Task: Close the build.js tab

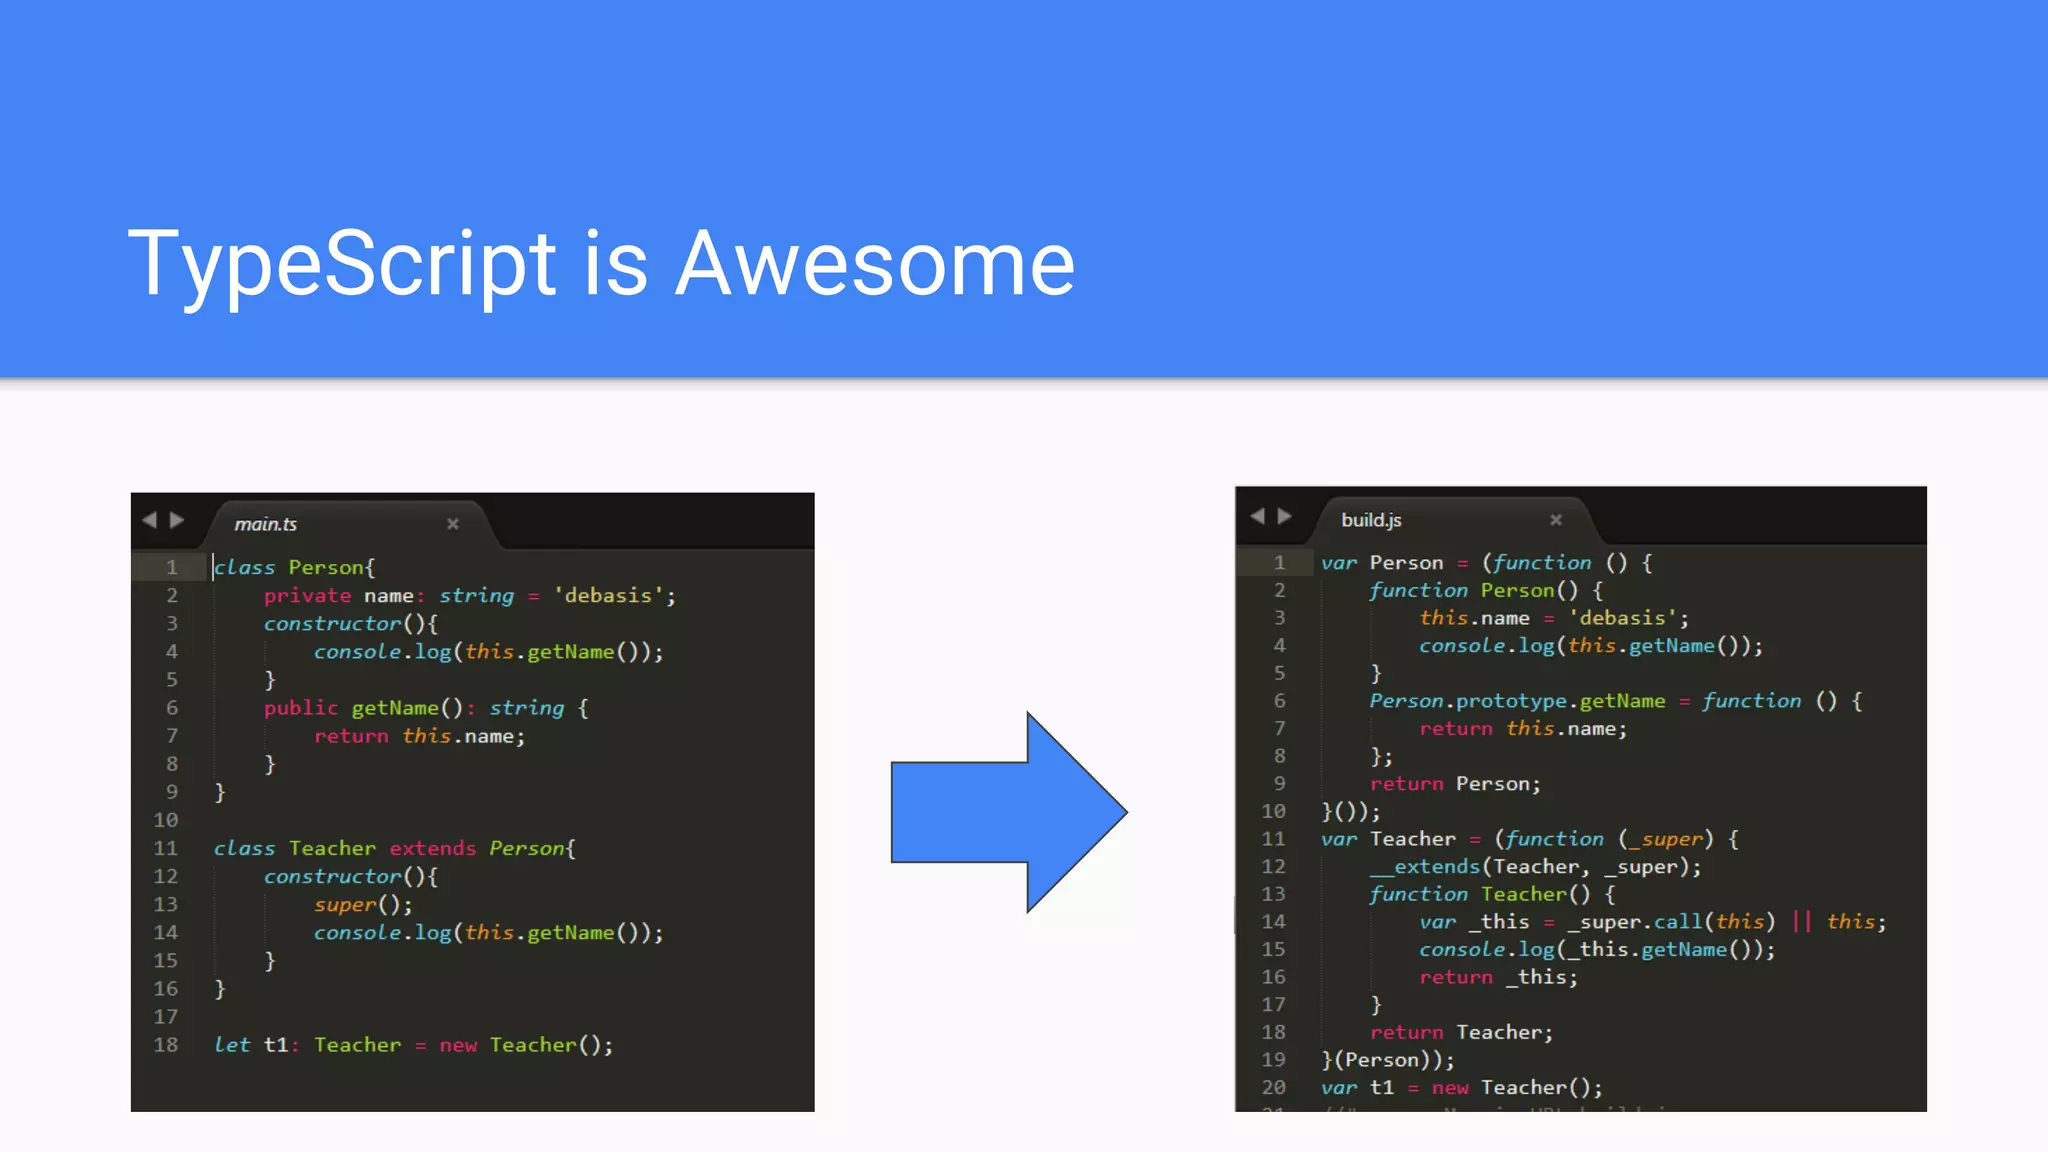Action: click(x=1556, y=520)
